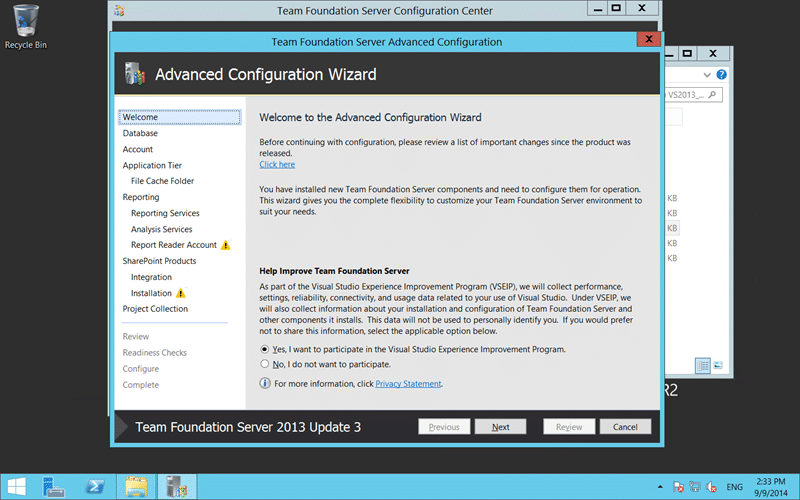Viewport: 800px width, 500px height.
Task: Open the Report Reader Account step
Action: 173,245
